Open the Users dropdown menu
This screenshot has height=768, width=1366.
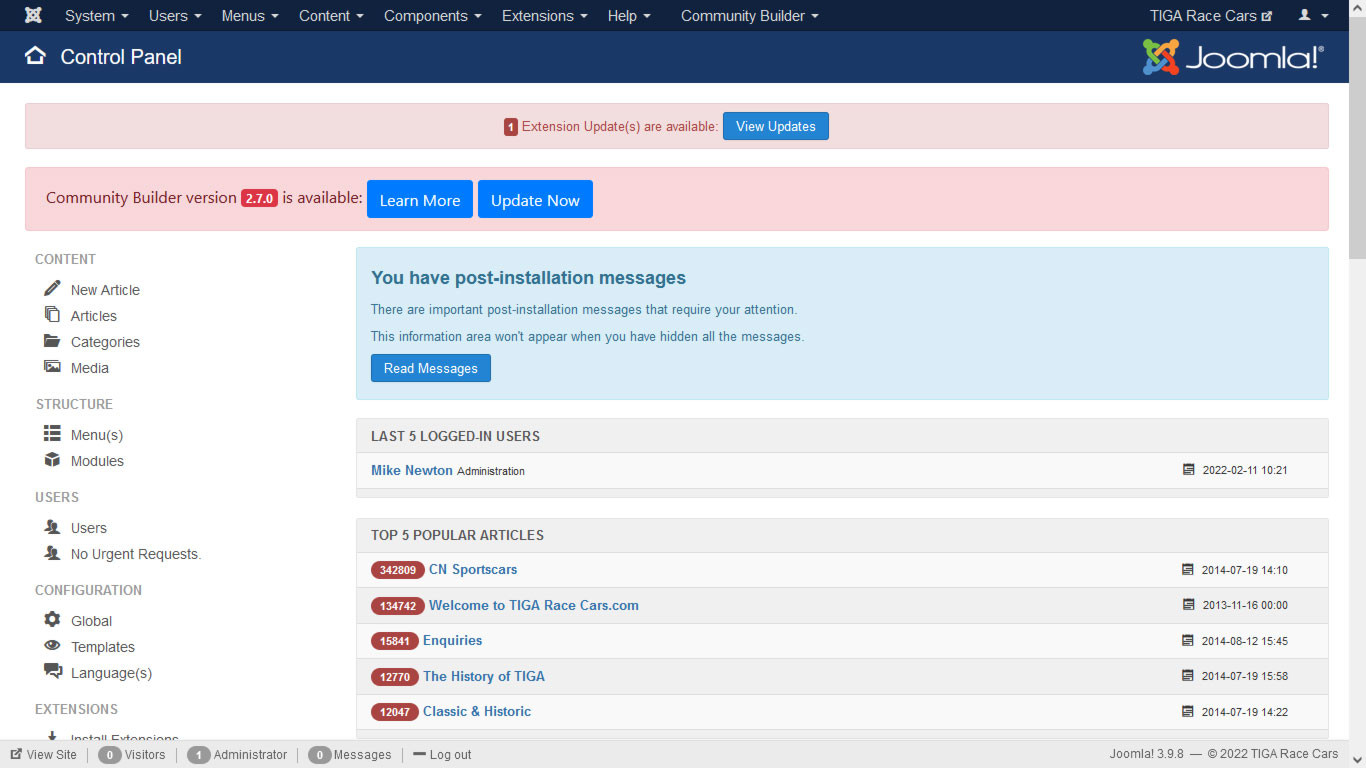[x=175, y=16]
